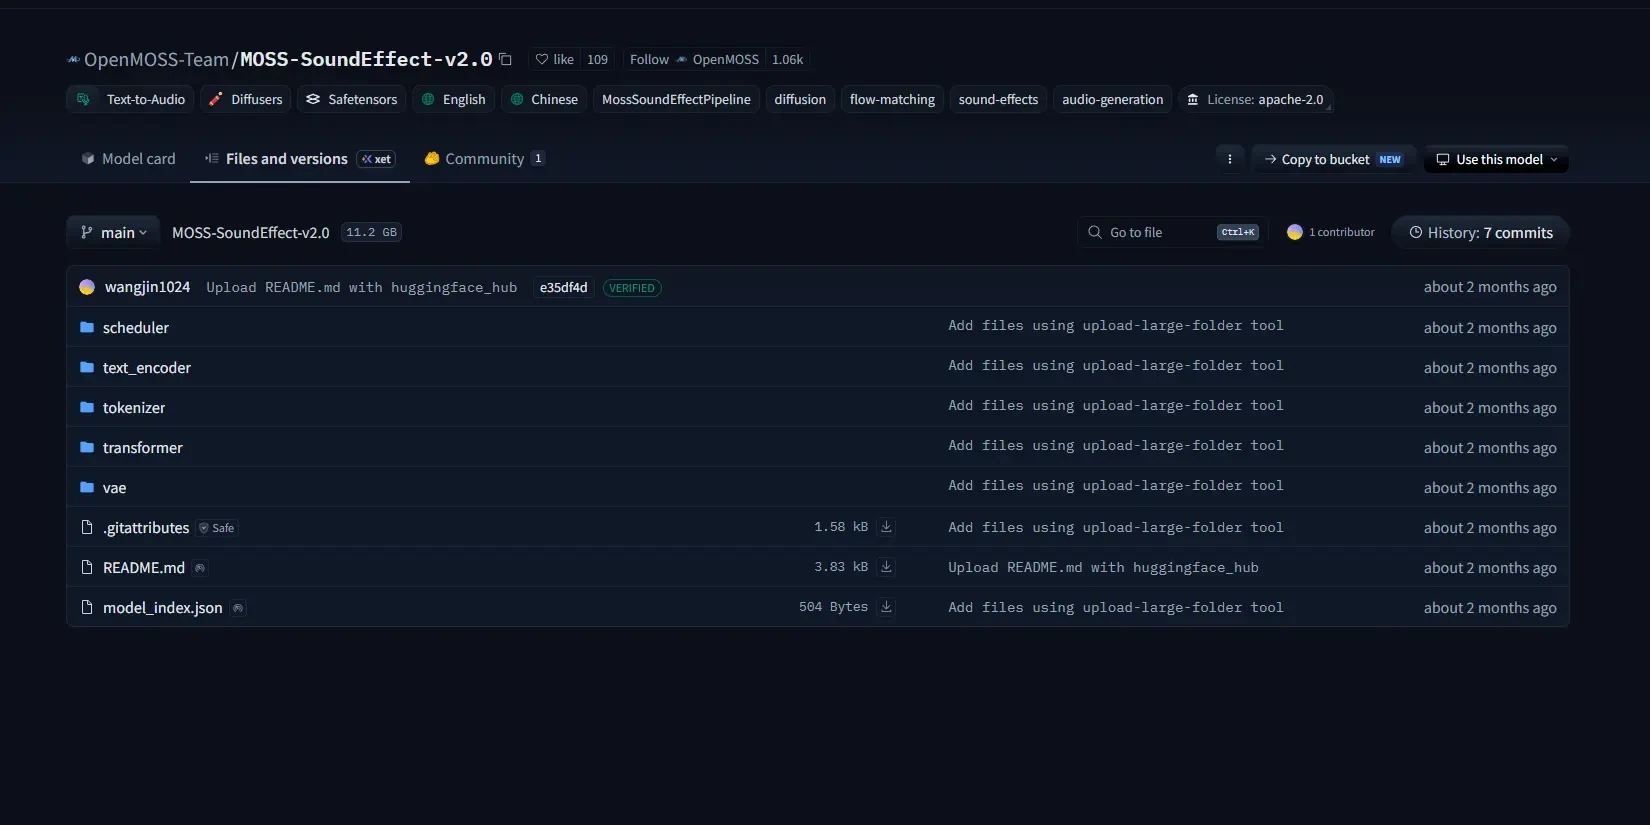Image resolution: width=1650 pixels, height=825 pixels.
Task: Open the three-dot more options menu
Action: click(x=1230, y=159)
